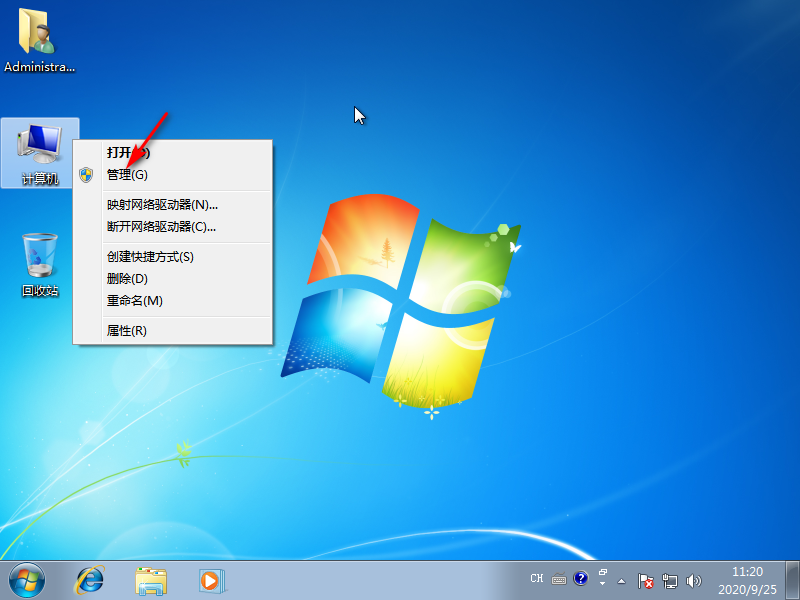
Task: Click the keyboard input method icon
Action: click(x=558, y=579)
